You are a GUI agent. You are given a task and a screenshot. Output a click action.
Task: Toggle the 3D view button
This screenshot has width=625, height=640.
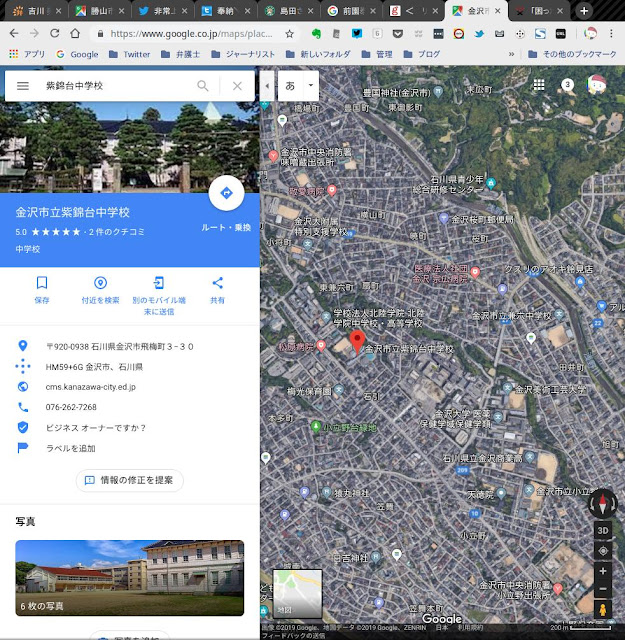coord(603,530)
